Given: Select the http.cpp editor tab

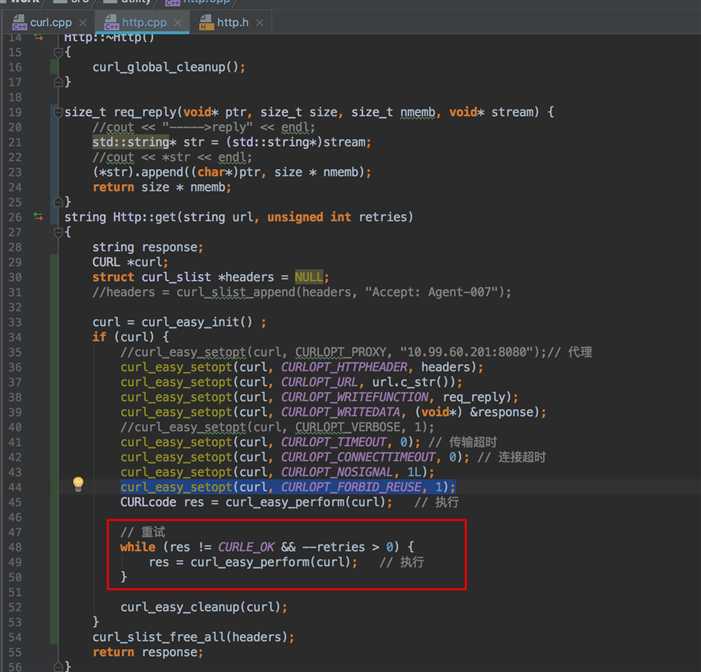Looking at the screenshot, I should 144,22.
